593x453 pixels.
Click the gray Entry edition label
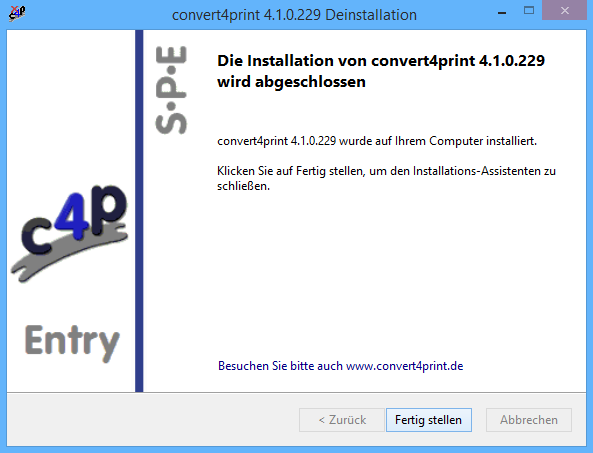(x=72, y=343)
